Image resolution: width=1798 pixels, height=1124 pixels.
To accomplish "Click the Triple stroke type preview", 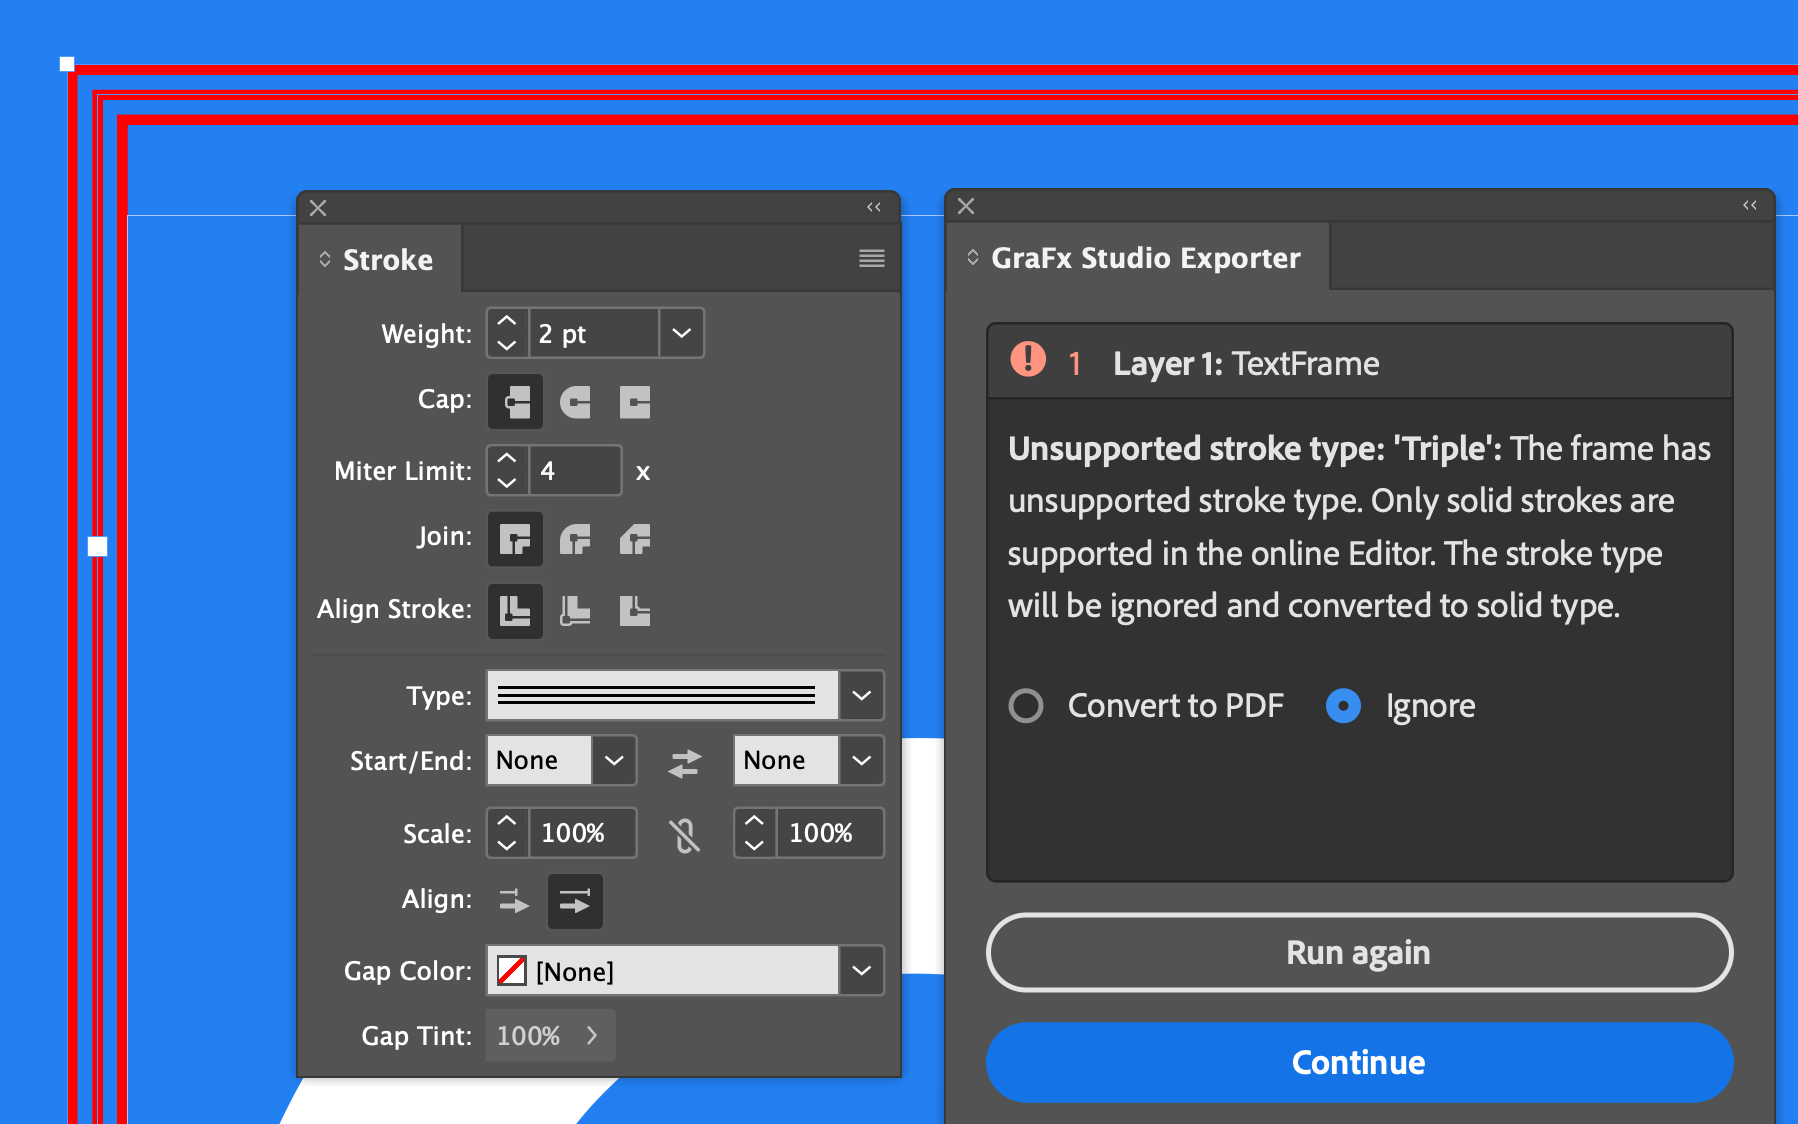I will pyautogui.click(x=662, y=695).
